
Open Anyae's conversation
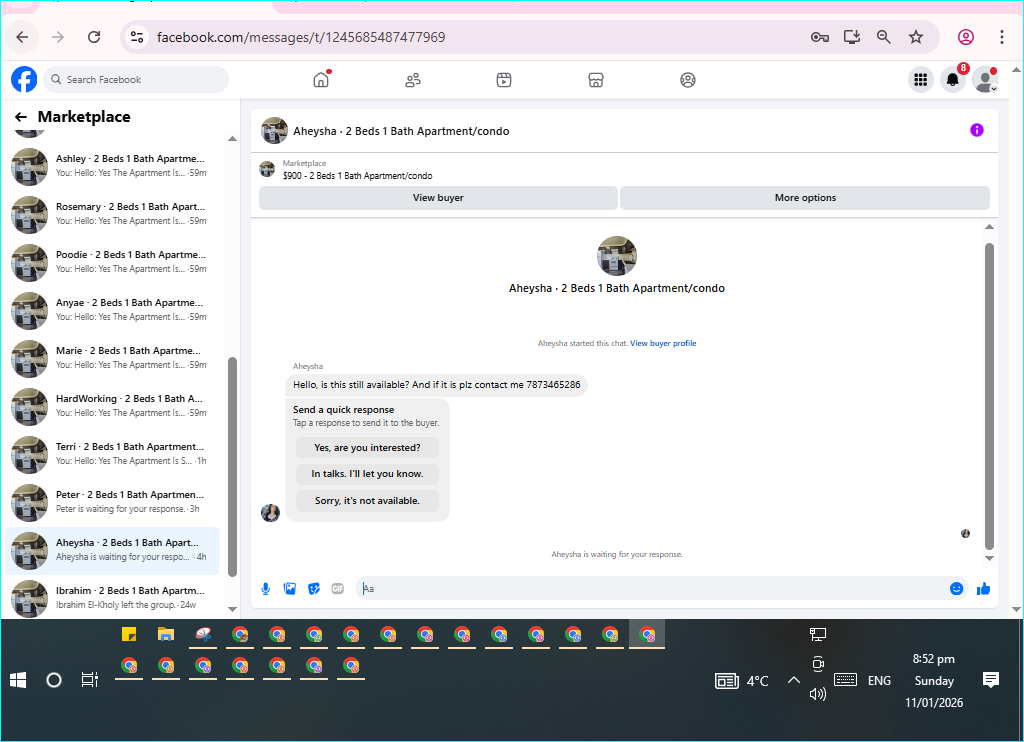[x=112, y=310]
